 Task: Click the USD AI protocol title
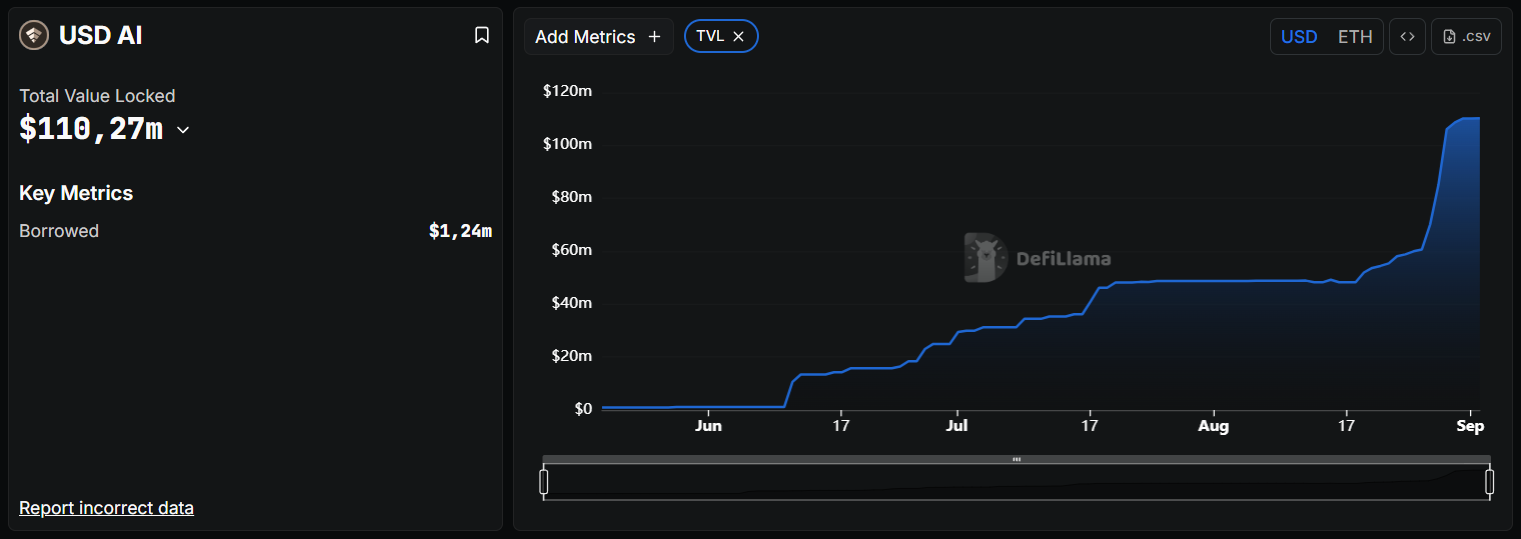click(x=100, y=36)
